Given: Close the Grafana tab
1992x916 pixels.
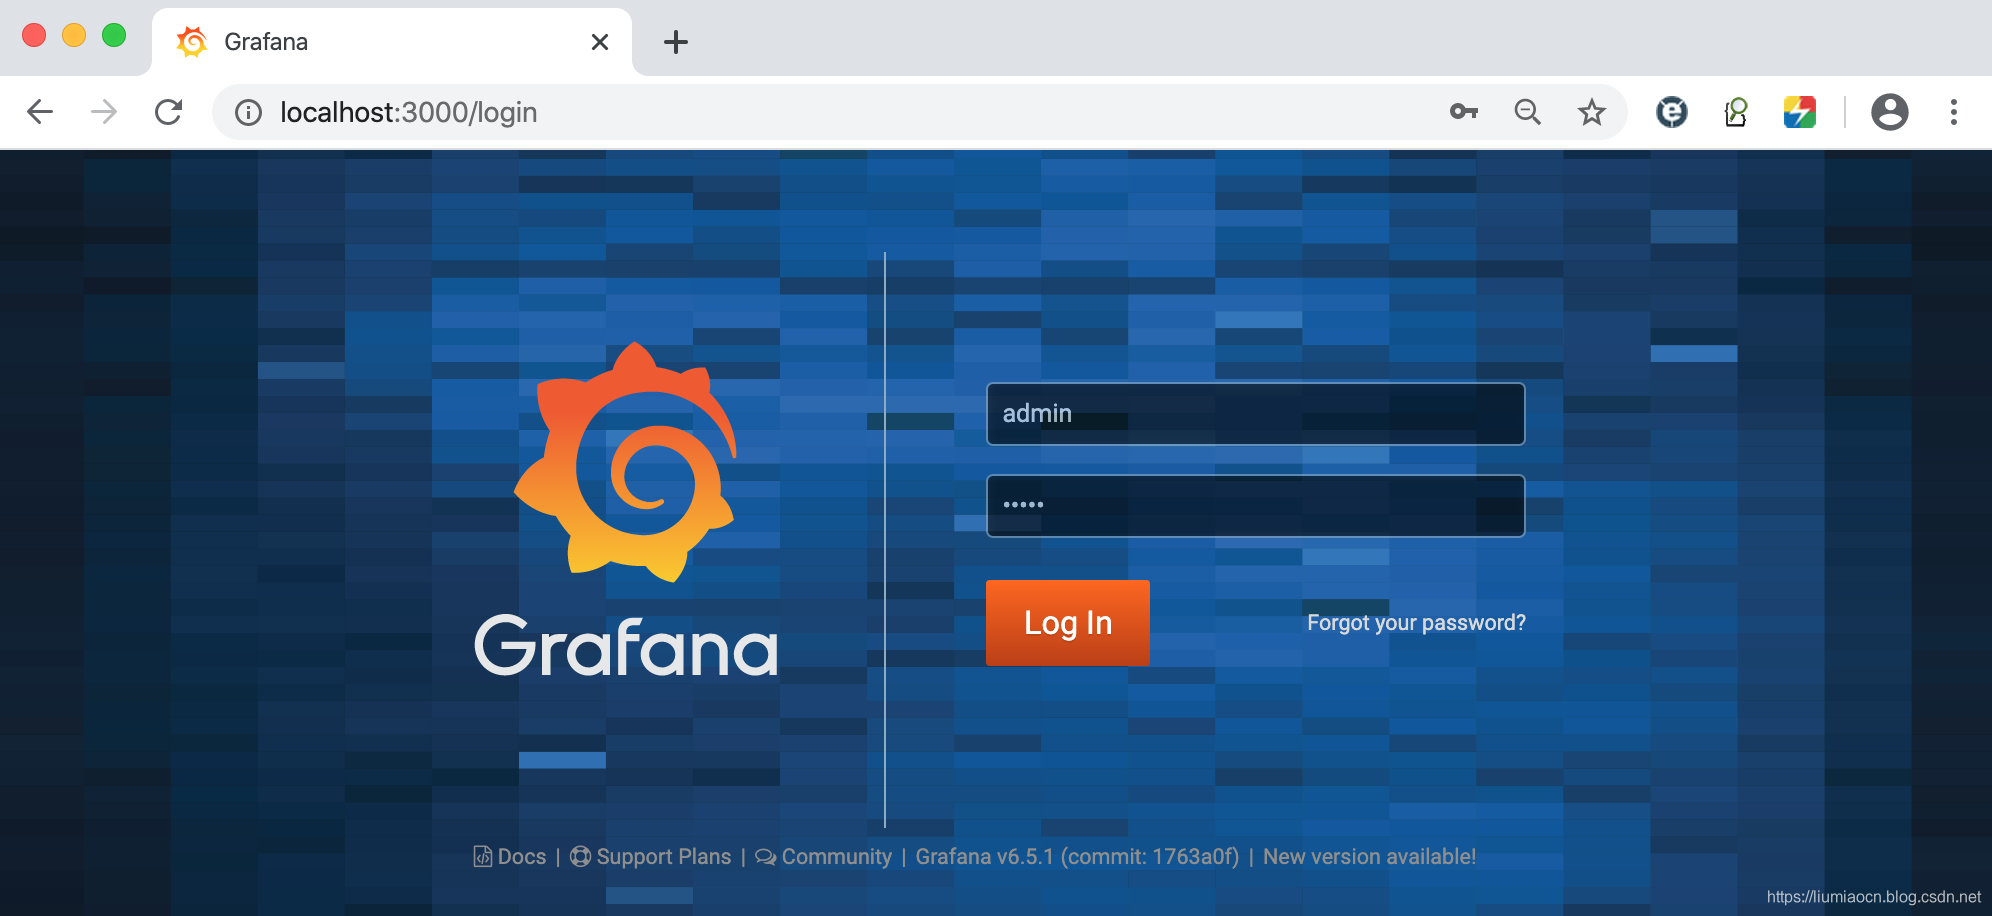Looking at the screenshot, I should (600, 42).
